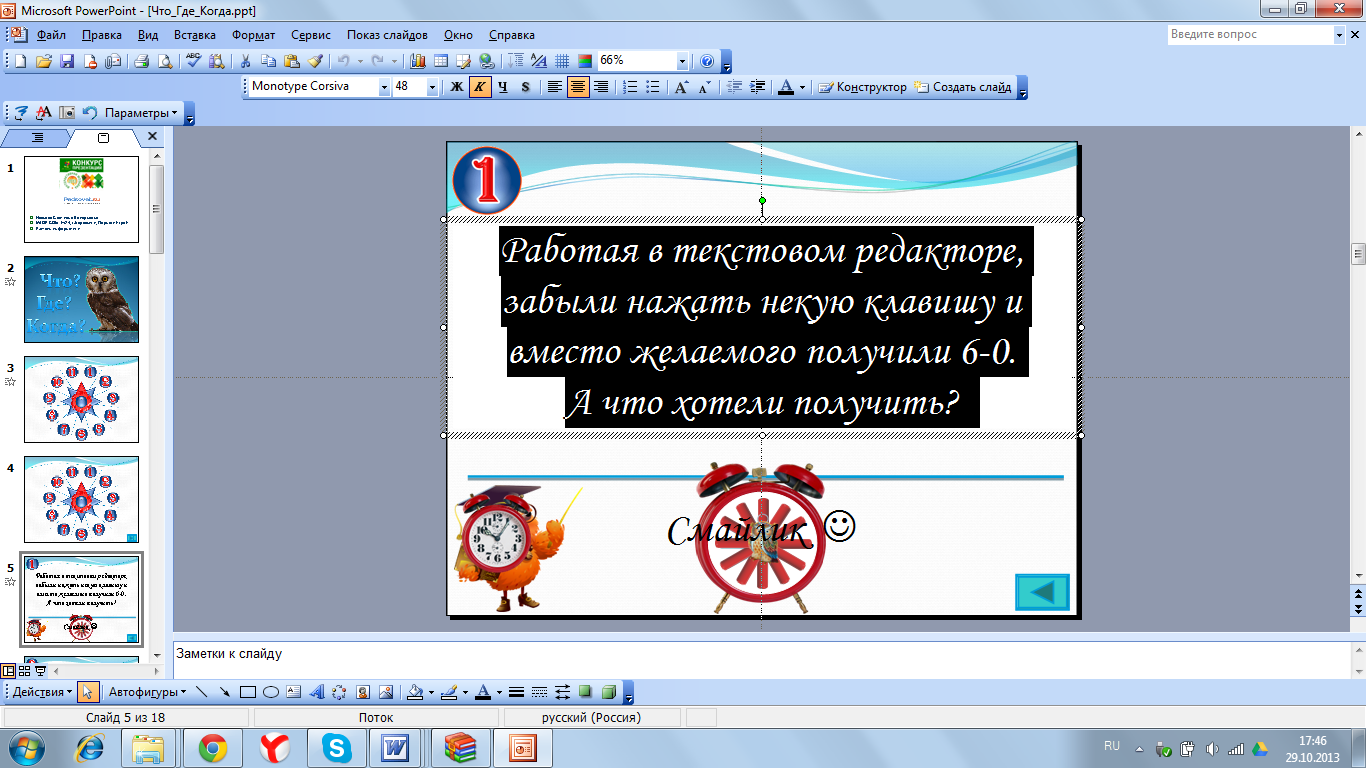Draw a line with Line tool
Image resolution: width=1366 pixels, height=768 pixels.
click(202, 692)
